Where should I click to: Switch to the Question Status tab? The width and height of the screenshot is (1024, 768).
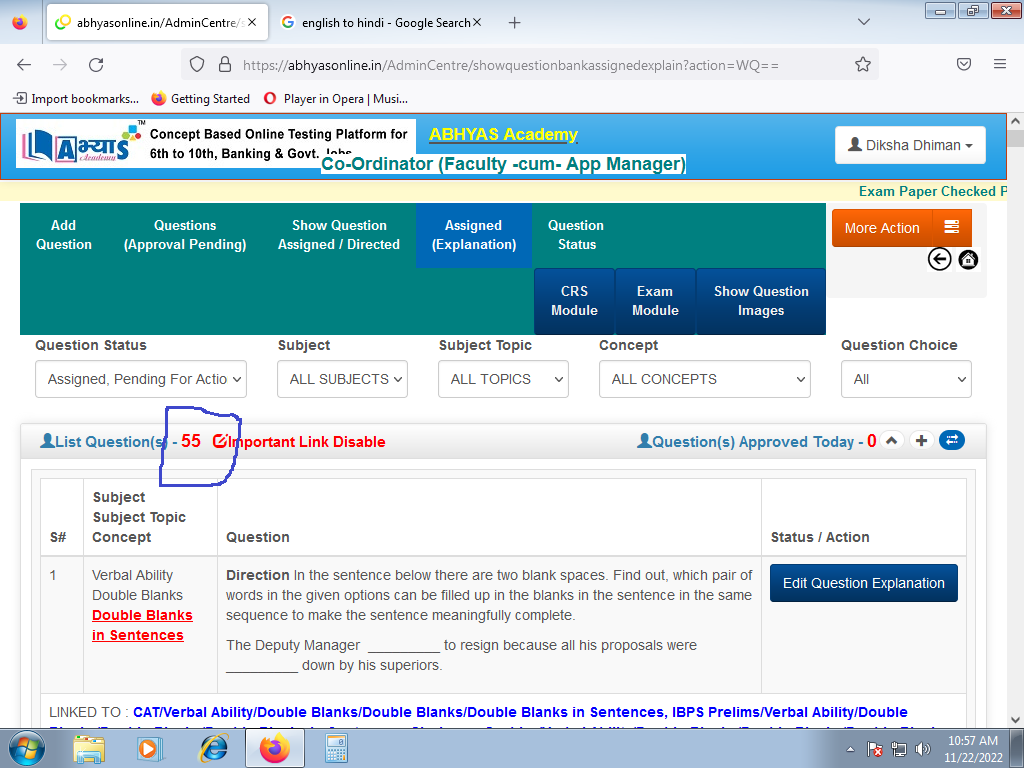pos(576,235)
